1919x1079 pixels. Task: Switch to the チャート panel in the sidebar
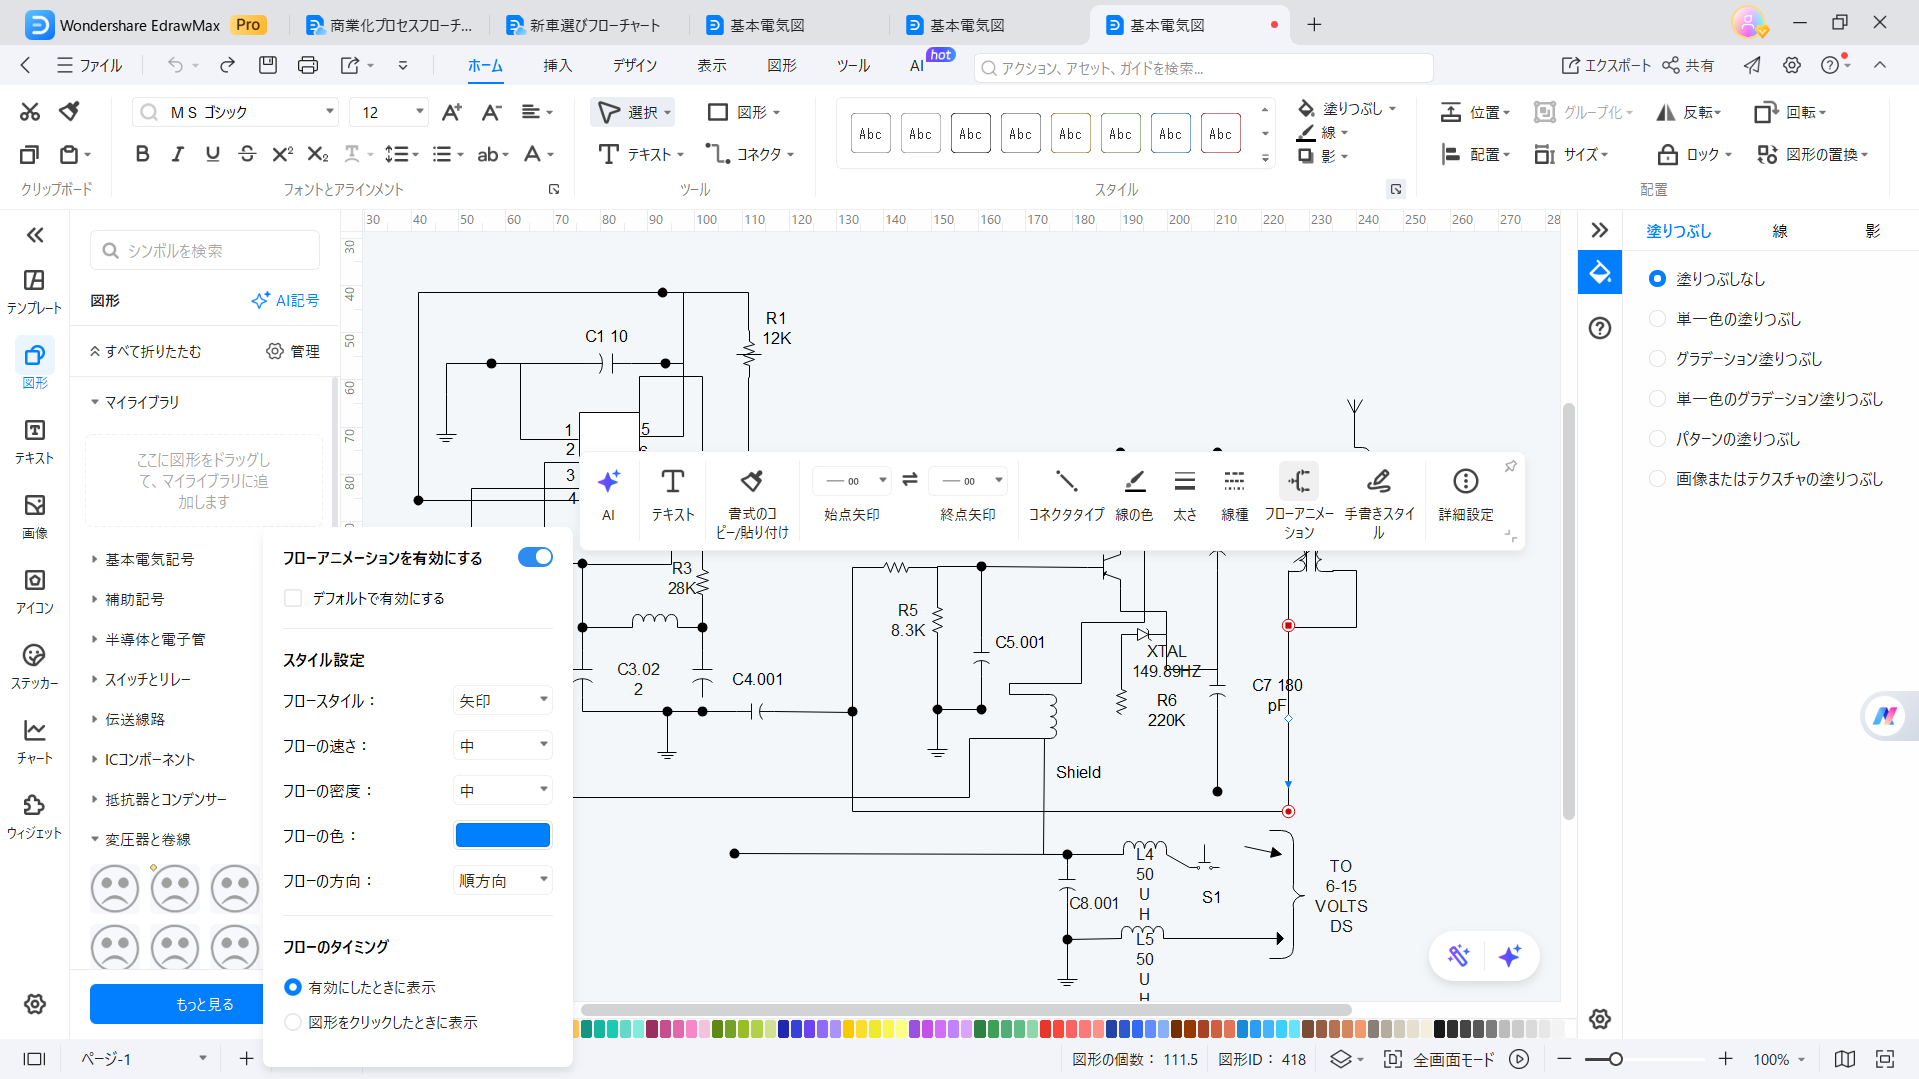pyautogui.click(x=33, y=740)
